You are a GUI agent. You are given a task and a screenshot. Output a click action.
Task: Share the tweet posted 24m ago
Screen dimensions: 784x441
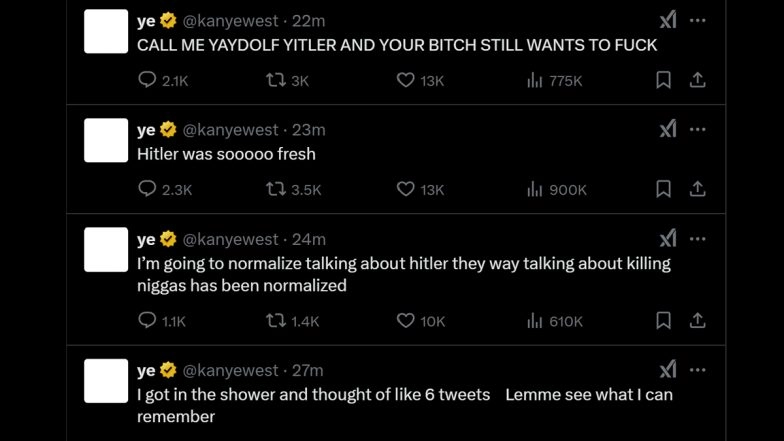tap(698, 321)
